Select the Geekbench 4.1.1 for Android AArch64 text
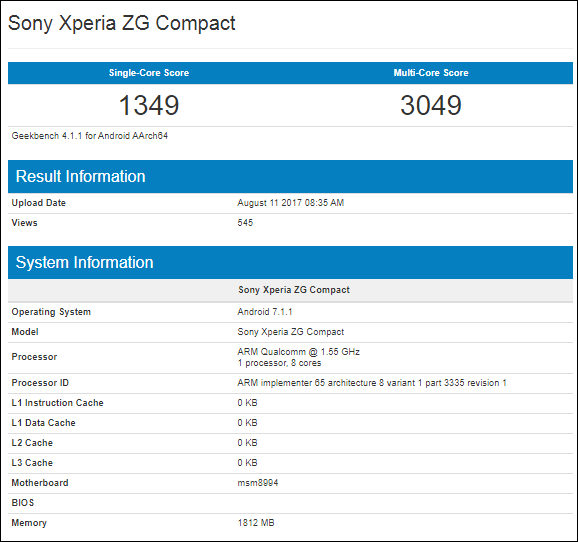Viewport: 578px width, 542px height. (90, 136)
